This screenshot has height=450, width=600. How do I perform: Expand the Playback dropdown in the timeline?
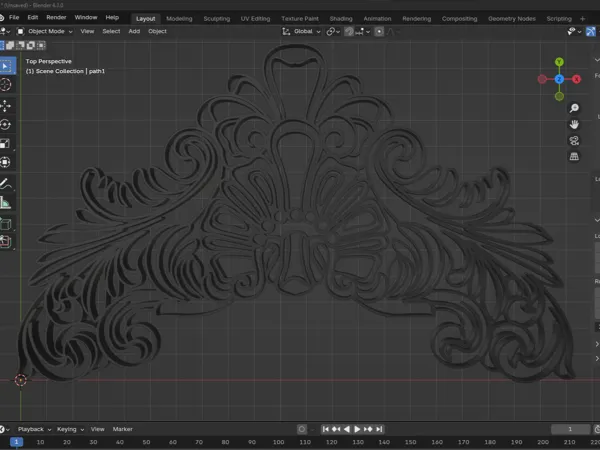coord(34,429)
